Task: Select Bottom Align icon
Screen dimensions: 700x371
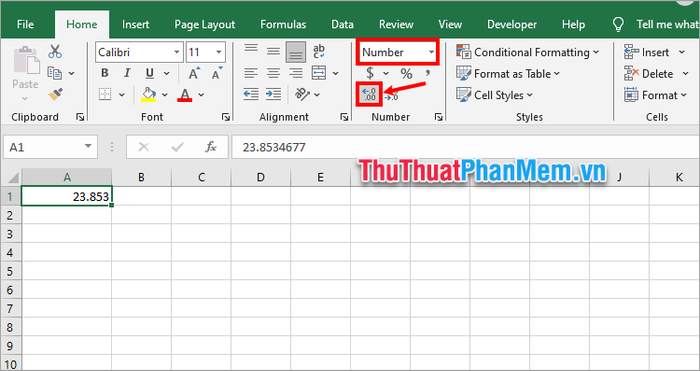Action: coord(296,52)
